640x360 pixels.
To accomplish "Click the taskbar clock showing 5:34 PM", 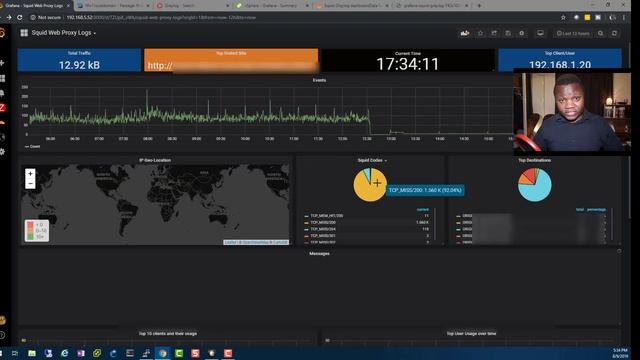I will pyautogui.click(x=620, y=353).
